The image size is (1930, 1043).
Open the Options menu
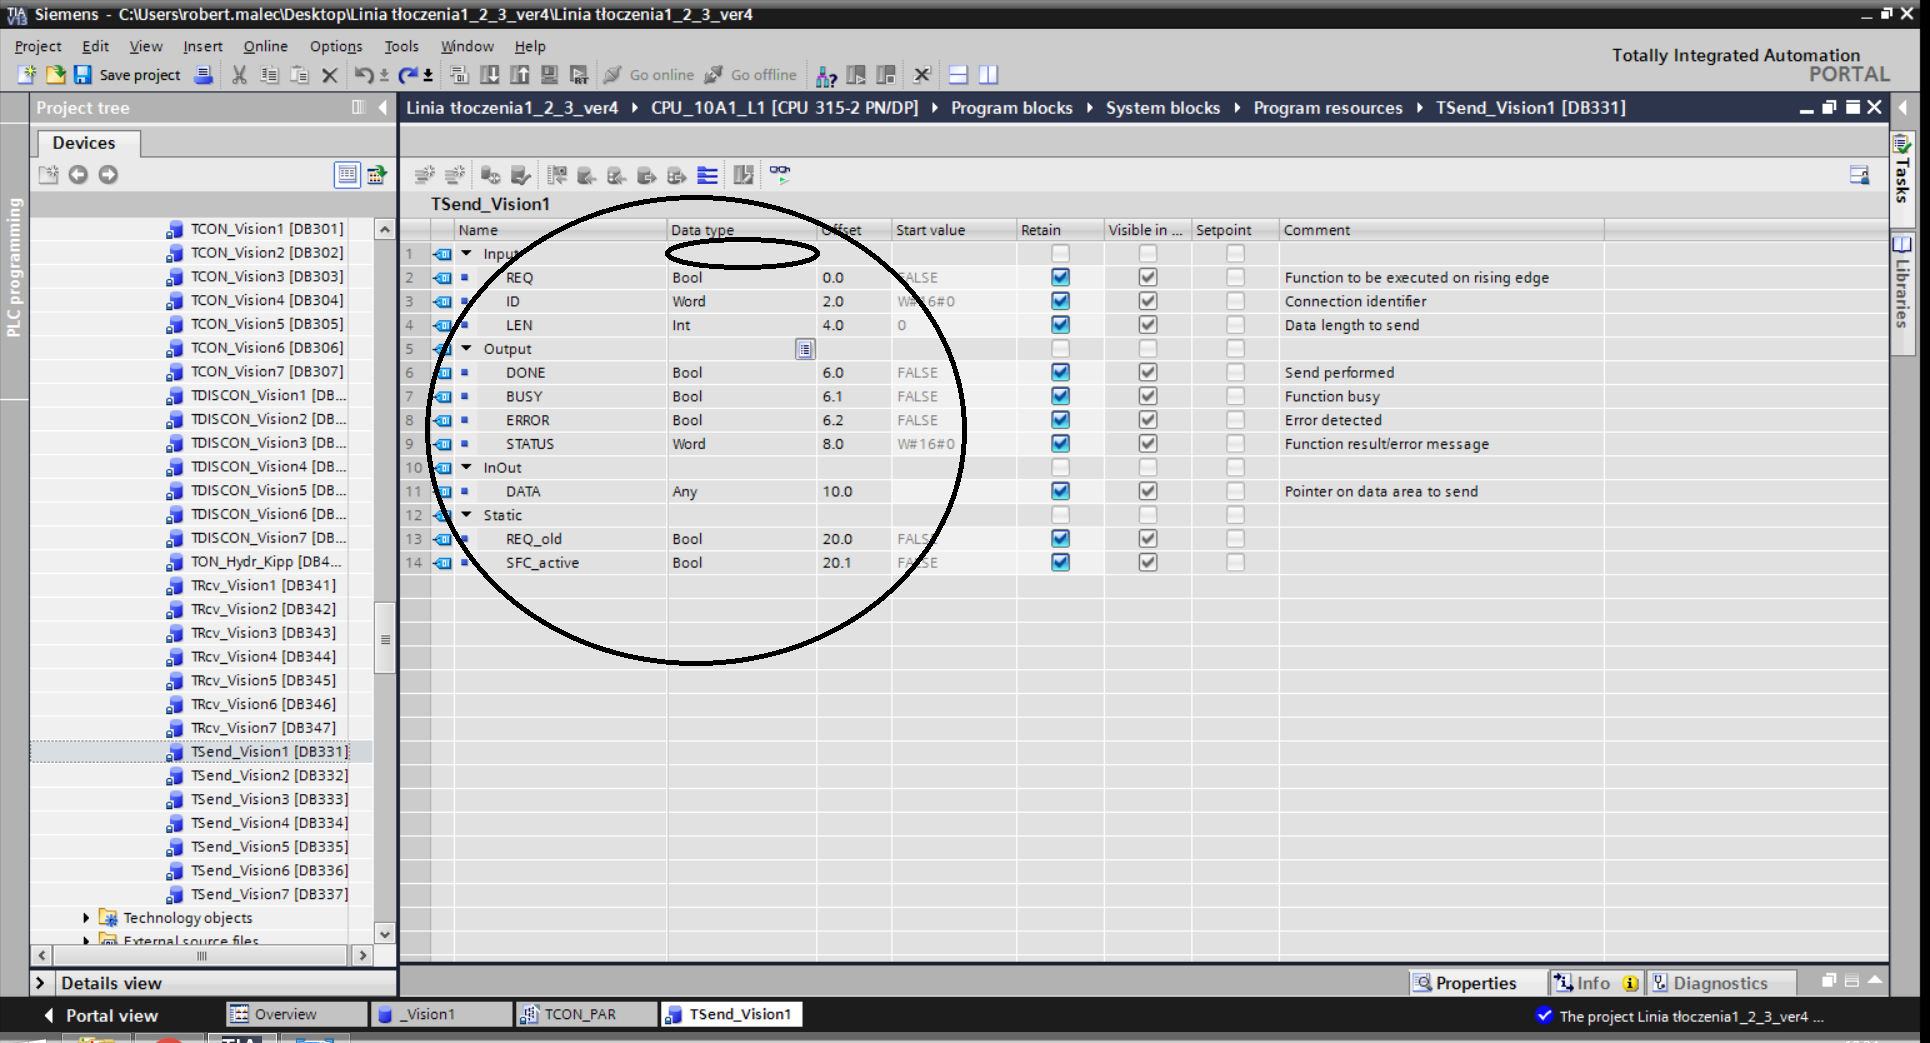pyautogui.click(x=336, y=46)
